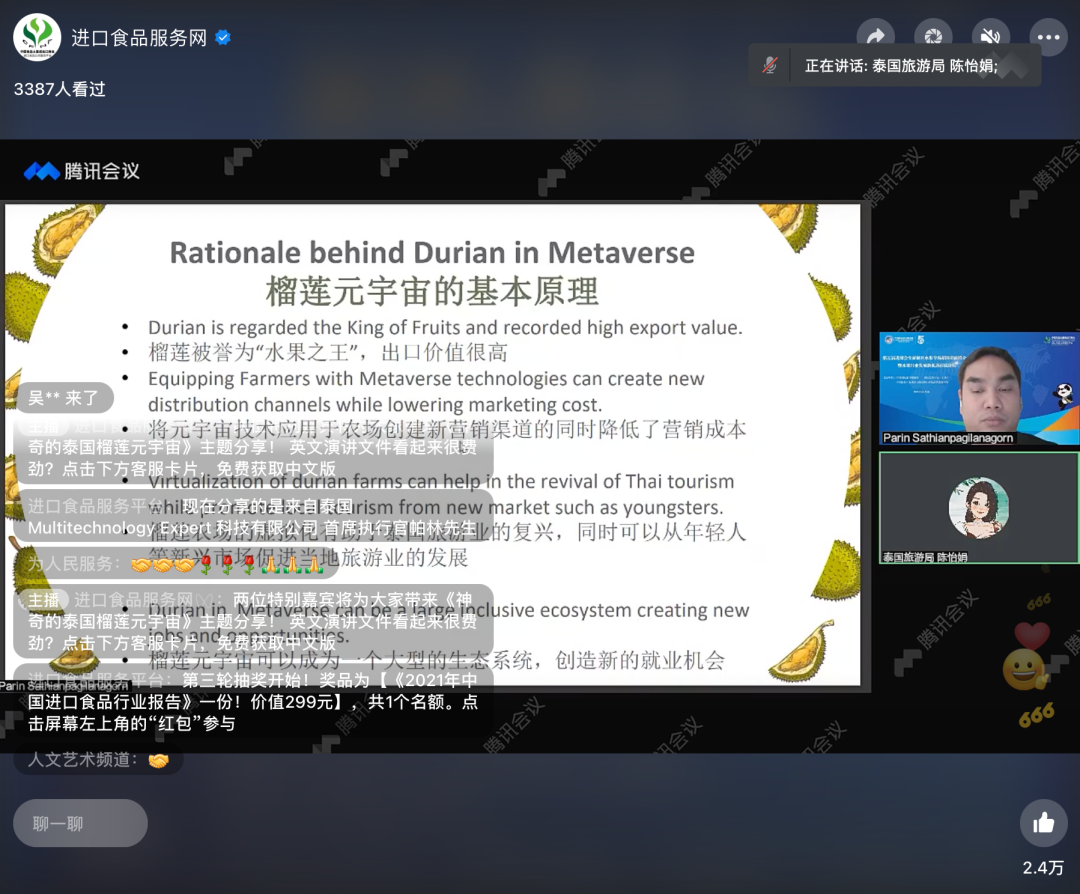Tap the 正在讲话 泰国旅游局 陈怡娟 banner
1080x894 pixels.
pos(895,65)
